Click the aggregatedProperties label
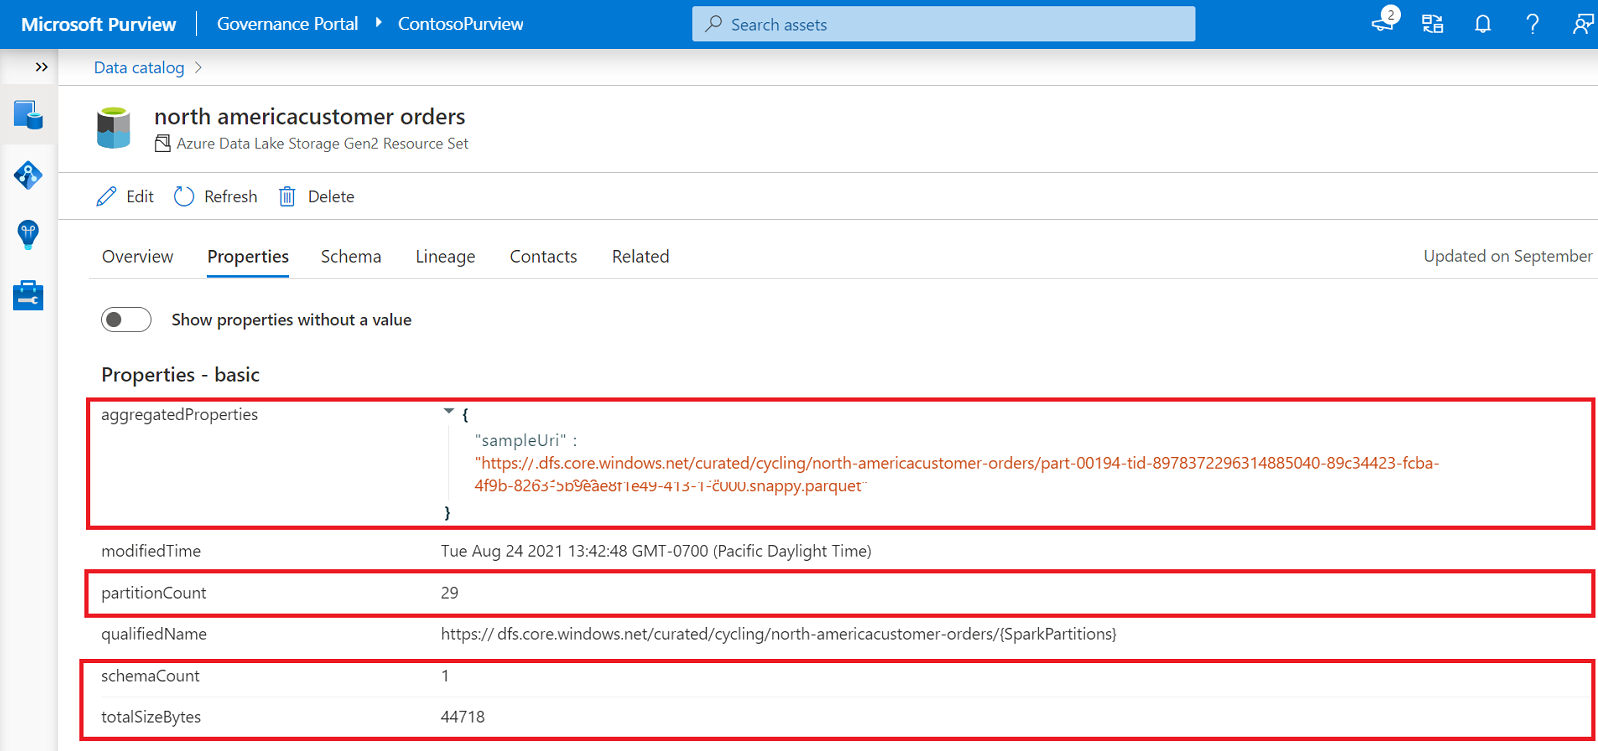The width and height of the screenshot is (1598, 751). click(179, 414)
